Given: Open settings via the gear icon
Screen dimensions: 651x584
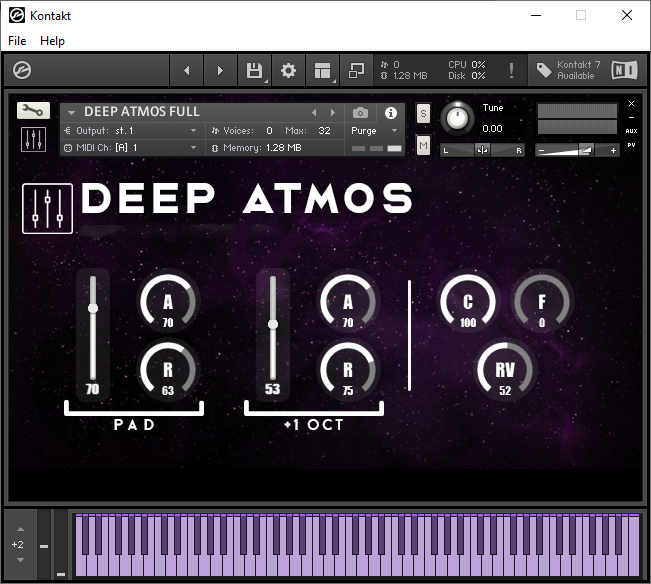Looking at the screenshot, I should (288, 70).
